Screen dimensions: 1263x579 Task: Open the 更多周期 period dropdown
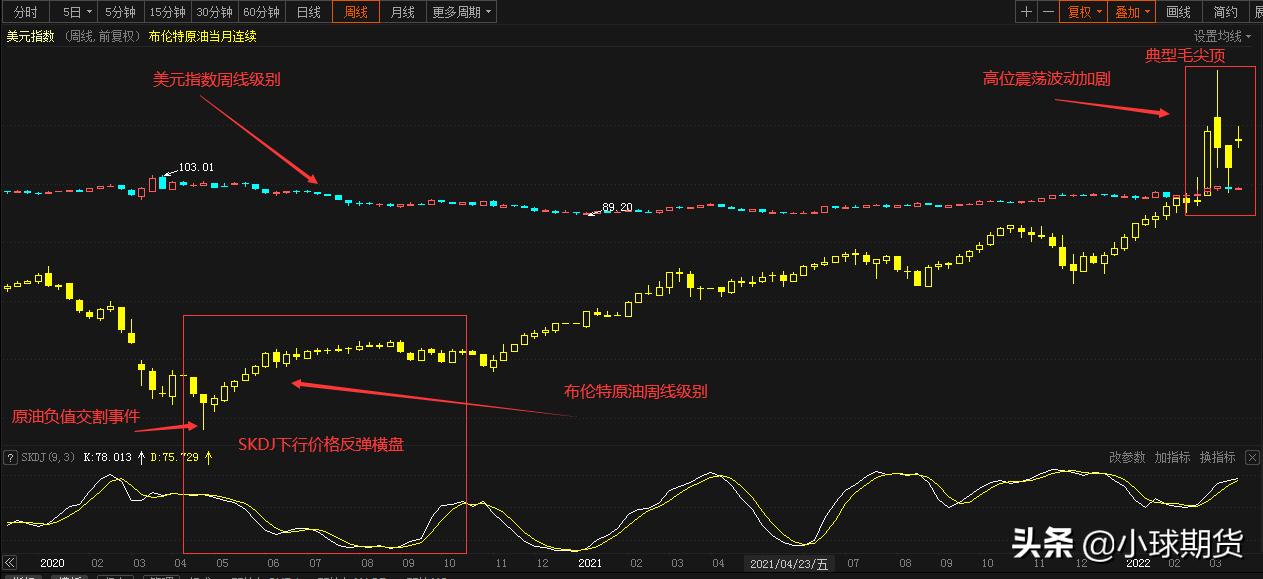tap(455, 12)
